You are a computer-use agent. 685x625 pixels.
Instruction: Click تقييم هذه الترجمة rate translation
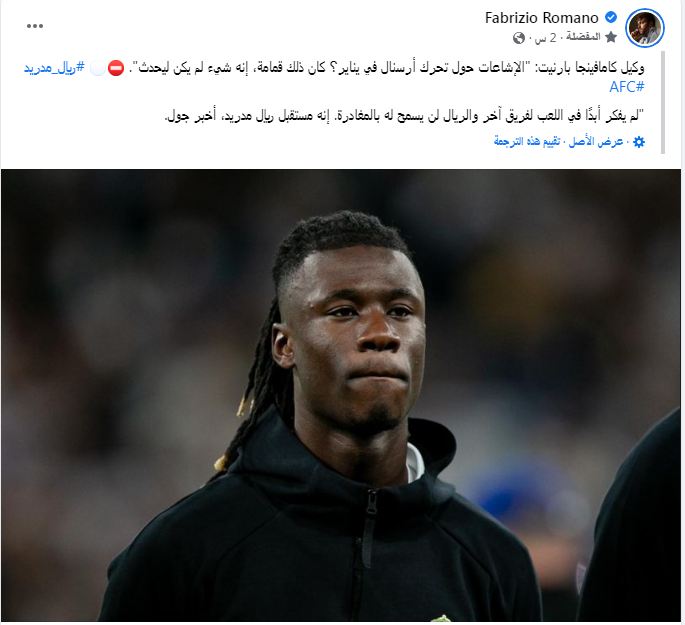tap(527, 142)
